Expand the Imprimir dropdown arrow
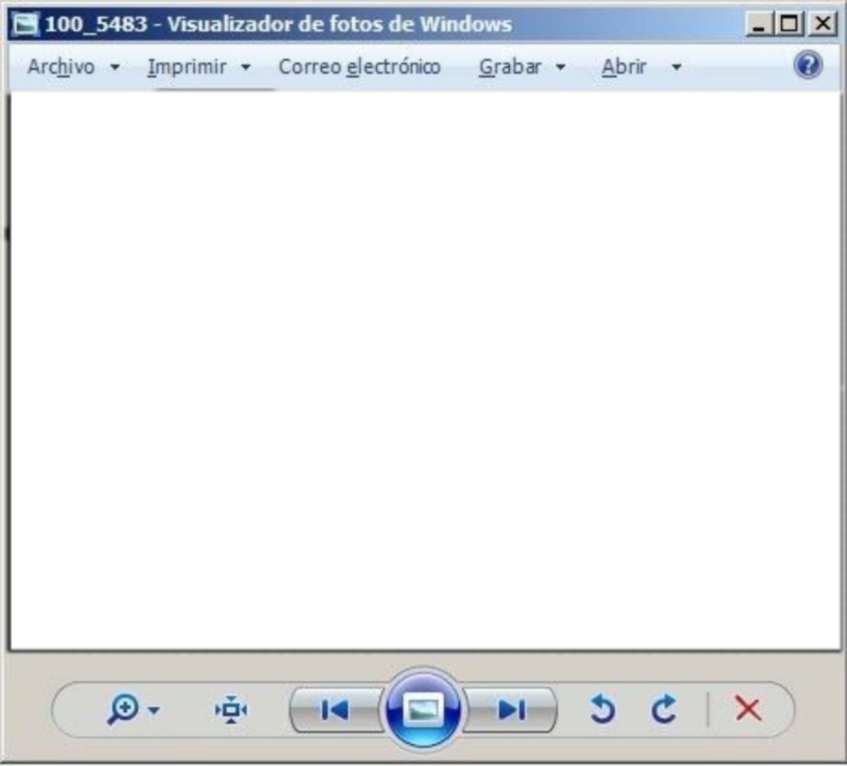 point(246,68)
